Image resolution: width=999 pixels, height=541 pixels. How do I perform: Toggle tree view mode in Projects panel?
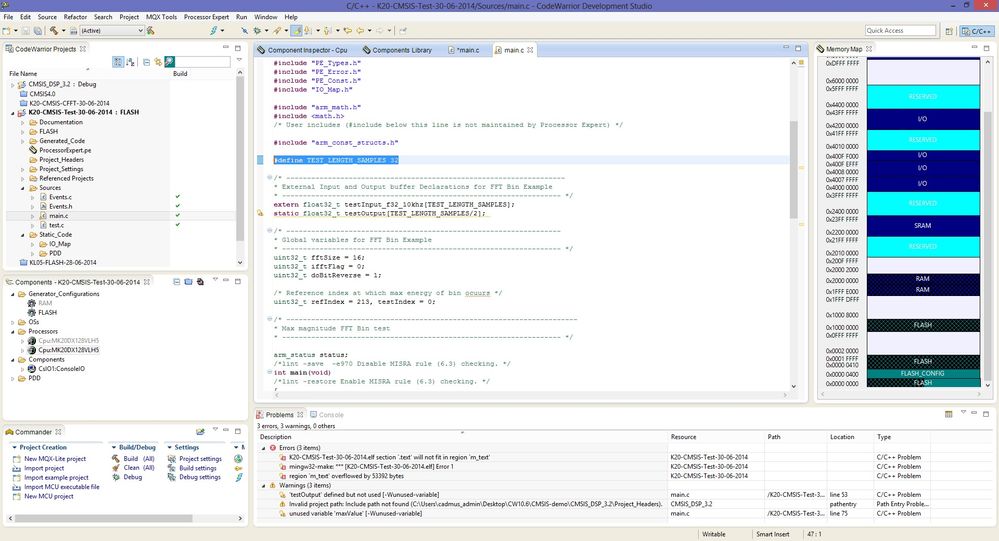click(x=118, y=62)
